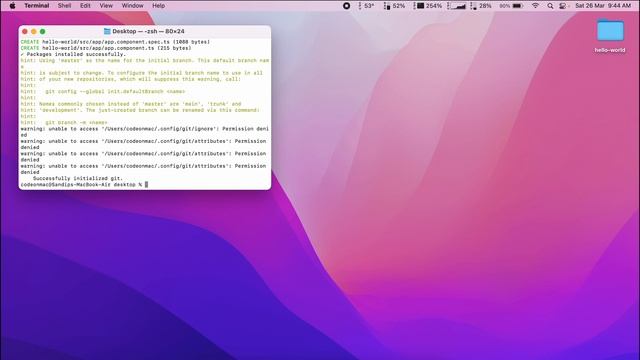The width and height of the screenshot is (640, 360).
Task: Minimize Terminal with the yellow button
Action: [34, 31]
